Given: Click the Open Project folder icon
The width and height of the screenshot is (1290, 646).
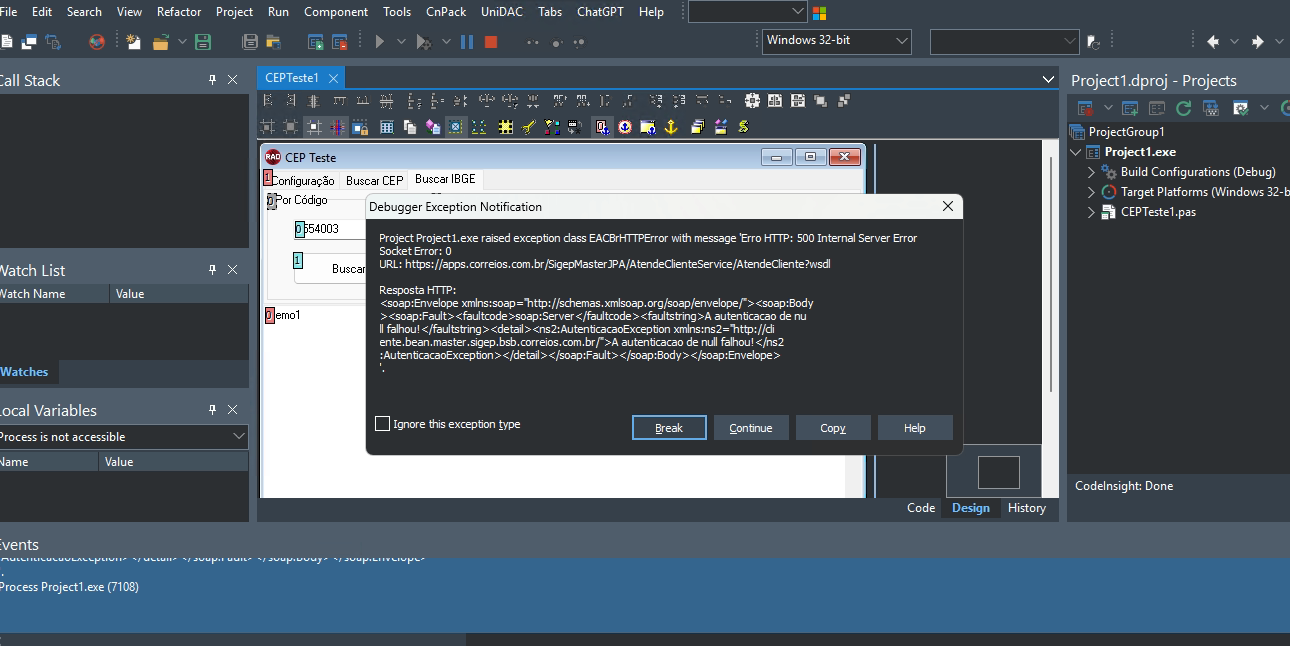Looking at the screenshot, I should 273,42.
